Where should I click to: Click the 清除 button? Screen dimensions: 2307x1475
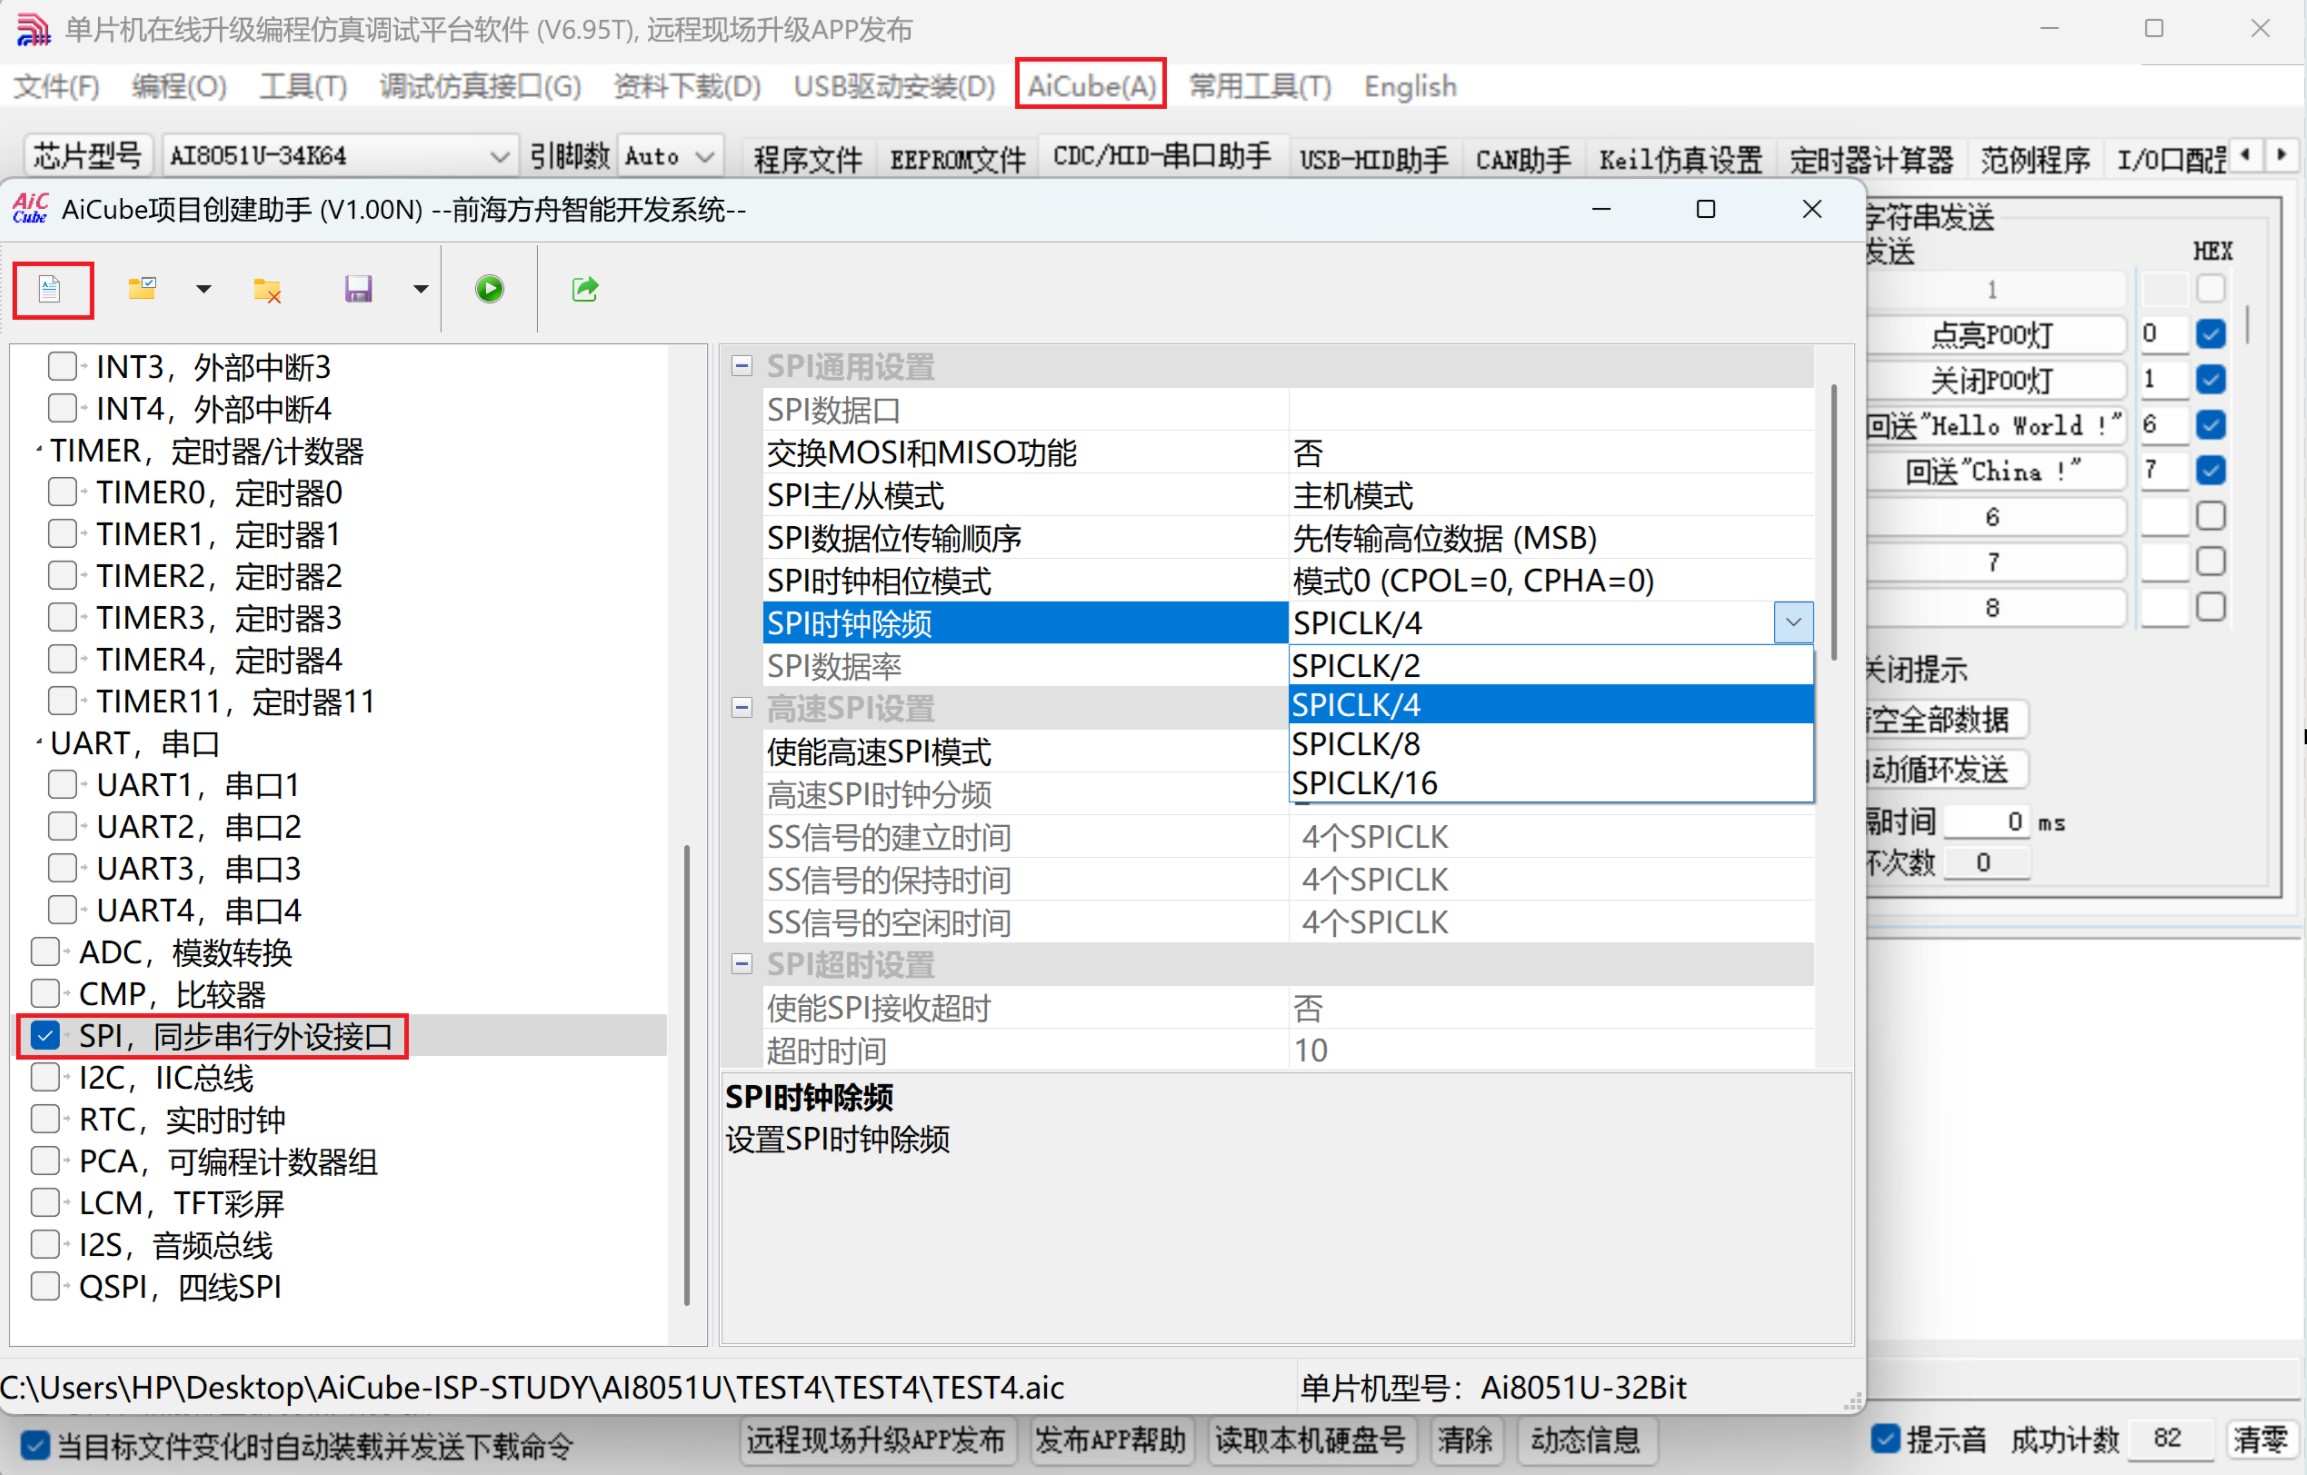1465,1440
